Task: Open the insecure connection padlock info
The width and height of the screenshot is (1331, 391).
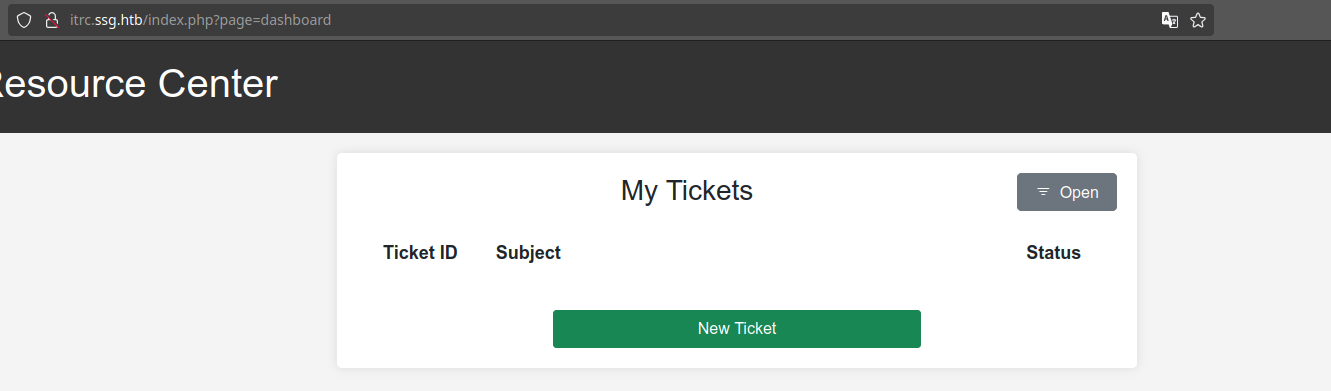Action: coord(52,20)
